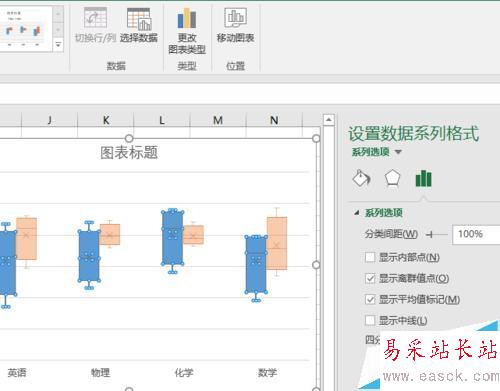Click the vertical scrollbar up arrow
The width and height of the screenshot is (500, 391).
[329, 120]
